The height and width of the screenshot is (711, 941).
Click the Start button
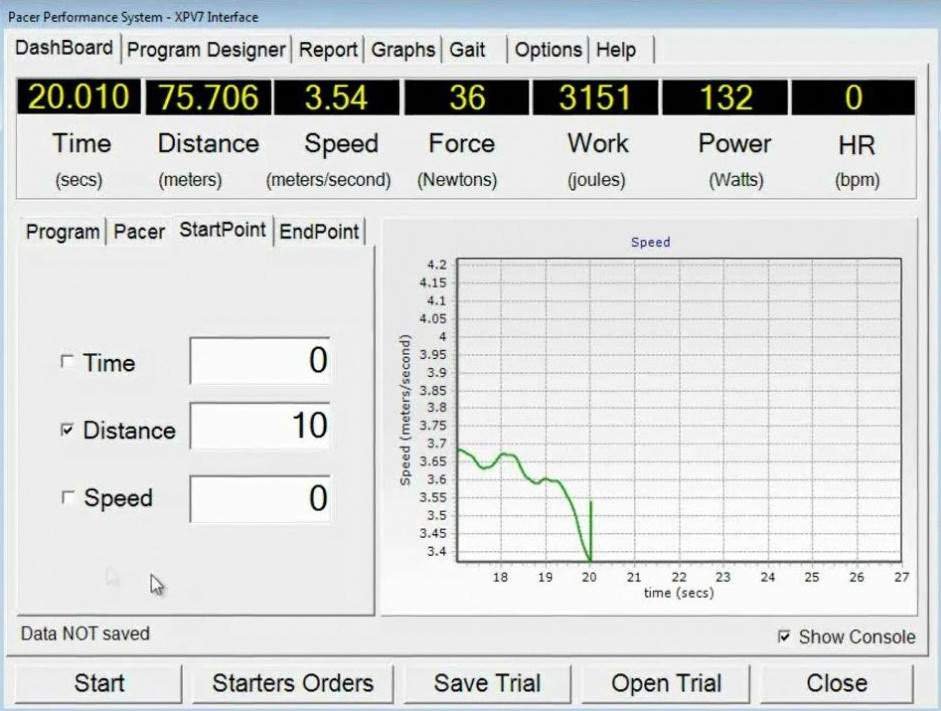(99, 683)
